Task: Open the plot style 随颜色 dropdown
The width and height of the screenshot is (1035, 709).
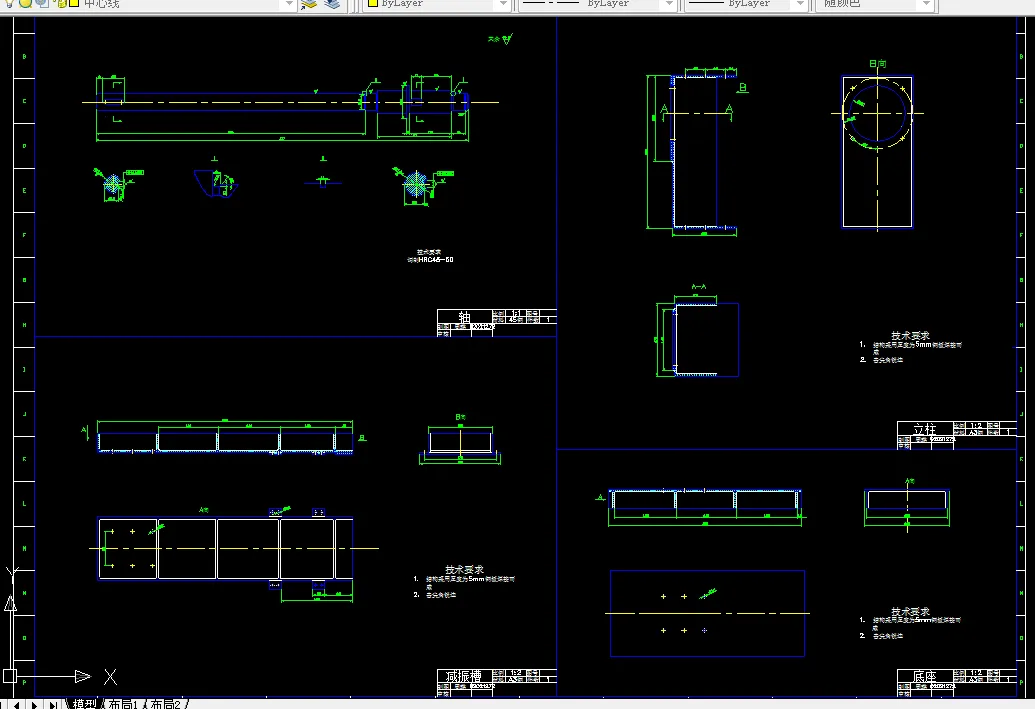Action: click(x=925, y=4)
